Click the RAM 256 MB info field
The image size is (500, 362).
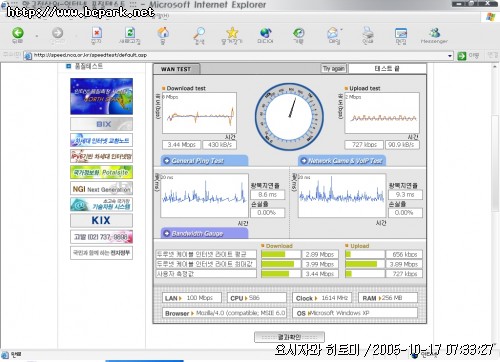(388, 298)
